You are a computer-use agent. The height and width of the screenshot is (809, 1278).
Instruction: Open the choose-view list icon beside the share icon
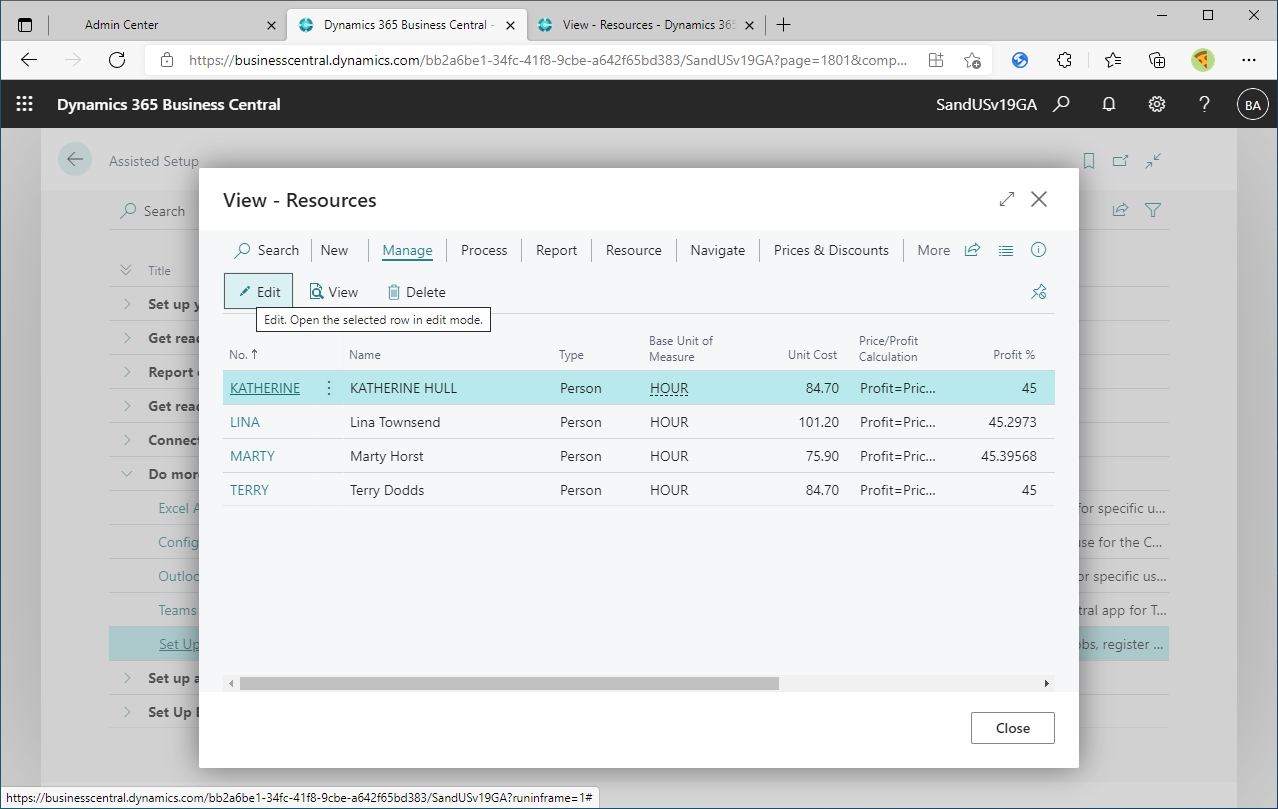(1006, 250)
